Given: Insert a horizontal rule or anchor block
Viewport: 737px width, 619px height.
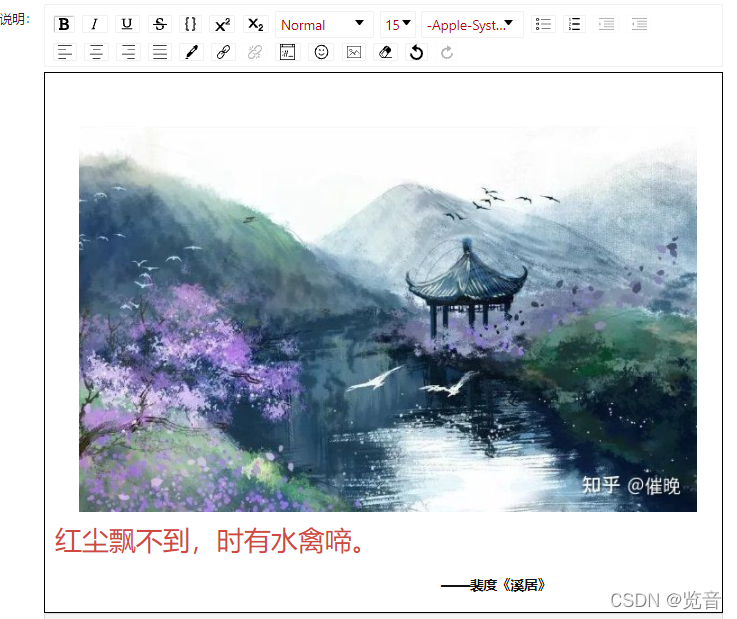Looking at the screenshot, I should (x=287, y=52).
